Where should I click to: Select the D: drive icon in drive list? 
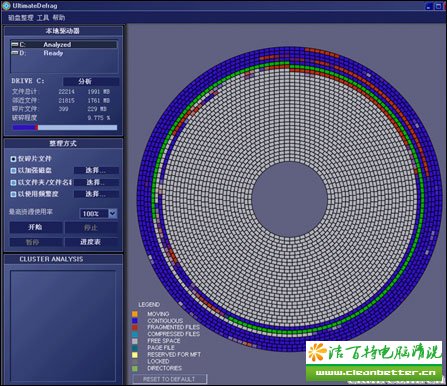(x=15, y=53)
